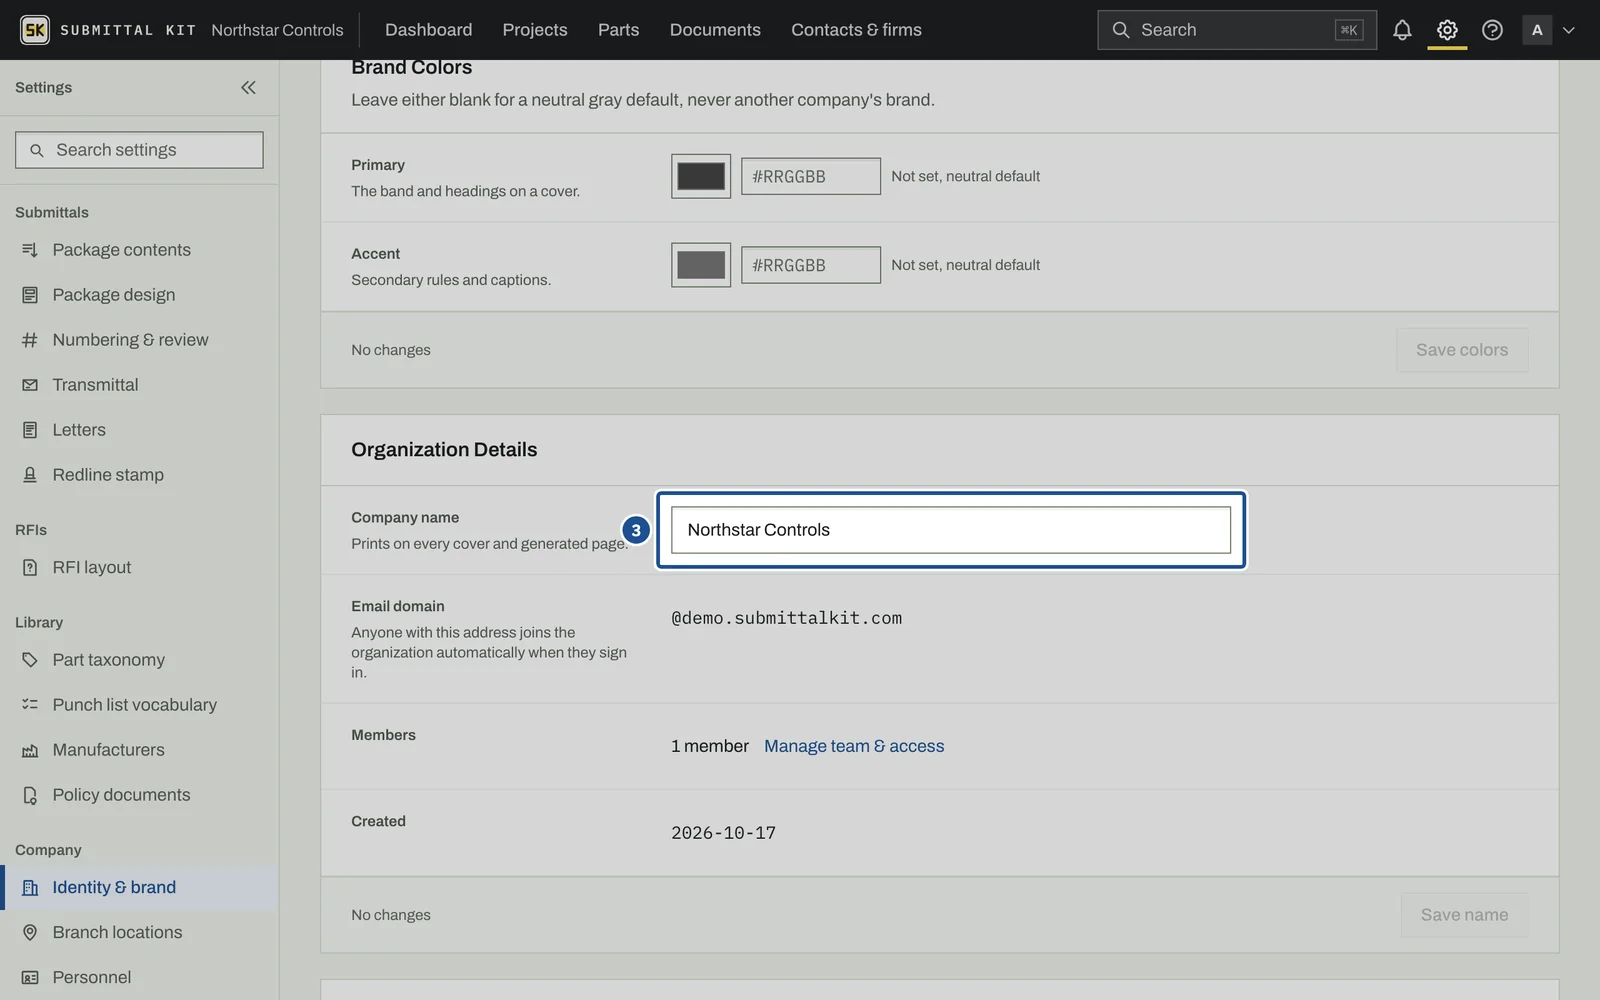
Task: Open Contacts & firms tab
Action: coord(856,30)
